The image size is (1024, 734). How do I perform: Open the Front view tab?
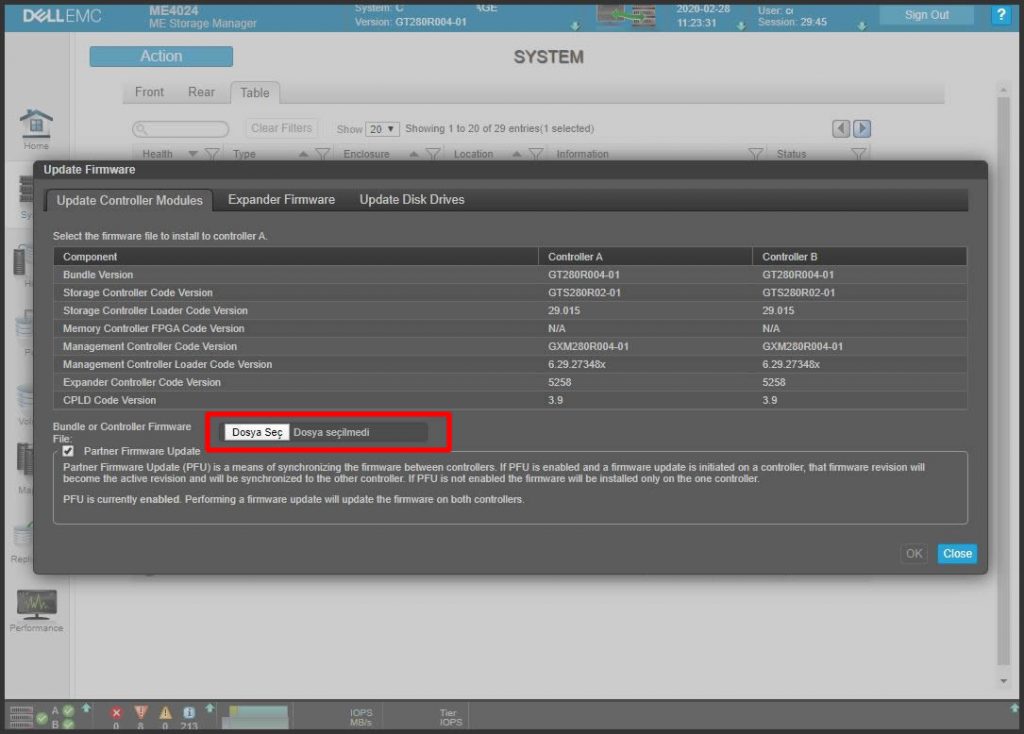point(149,92)
